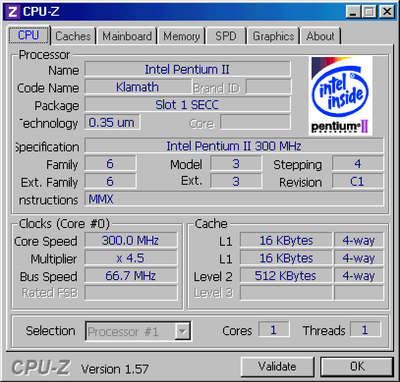Screen dimensions: 400x382
Task: Click the Bus Speed '66.7 MHz' value
Action: tap(131, 276)
